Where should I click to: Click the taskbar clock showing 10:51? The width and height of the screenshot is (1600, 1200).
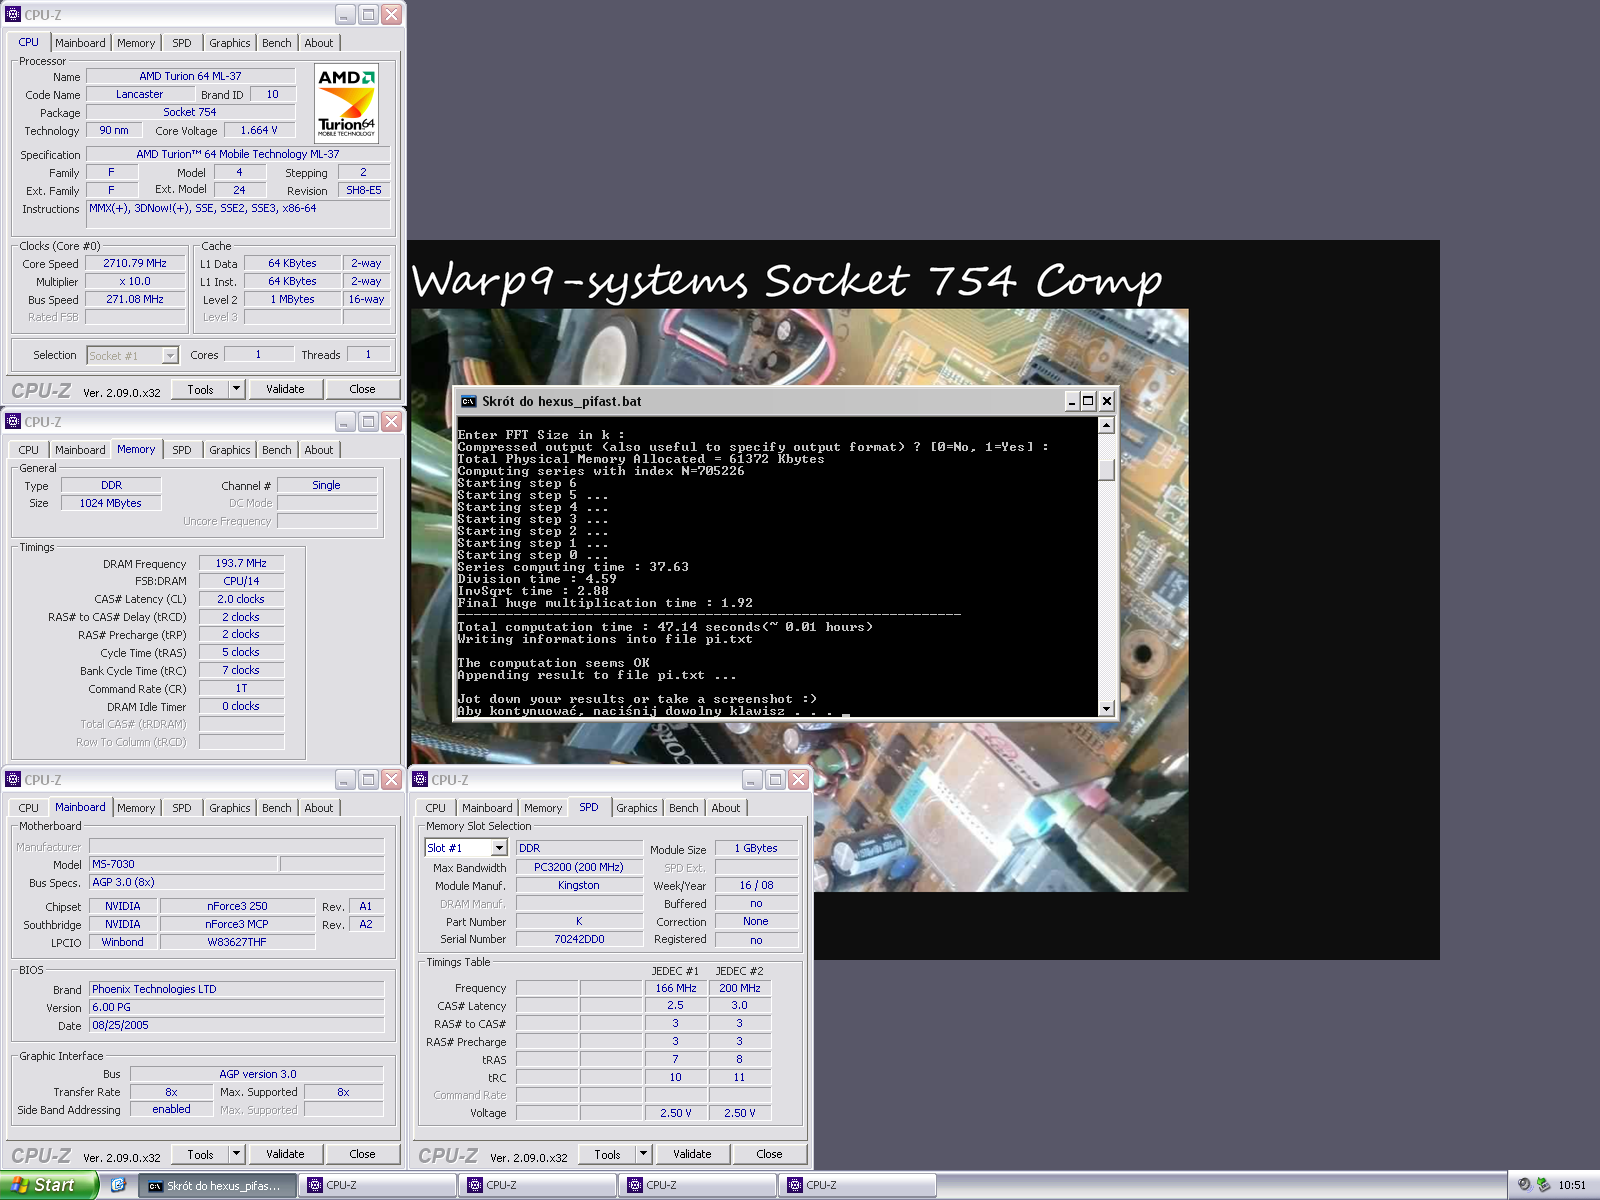click(x=1572, y=1186)
